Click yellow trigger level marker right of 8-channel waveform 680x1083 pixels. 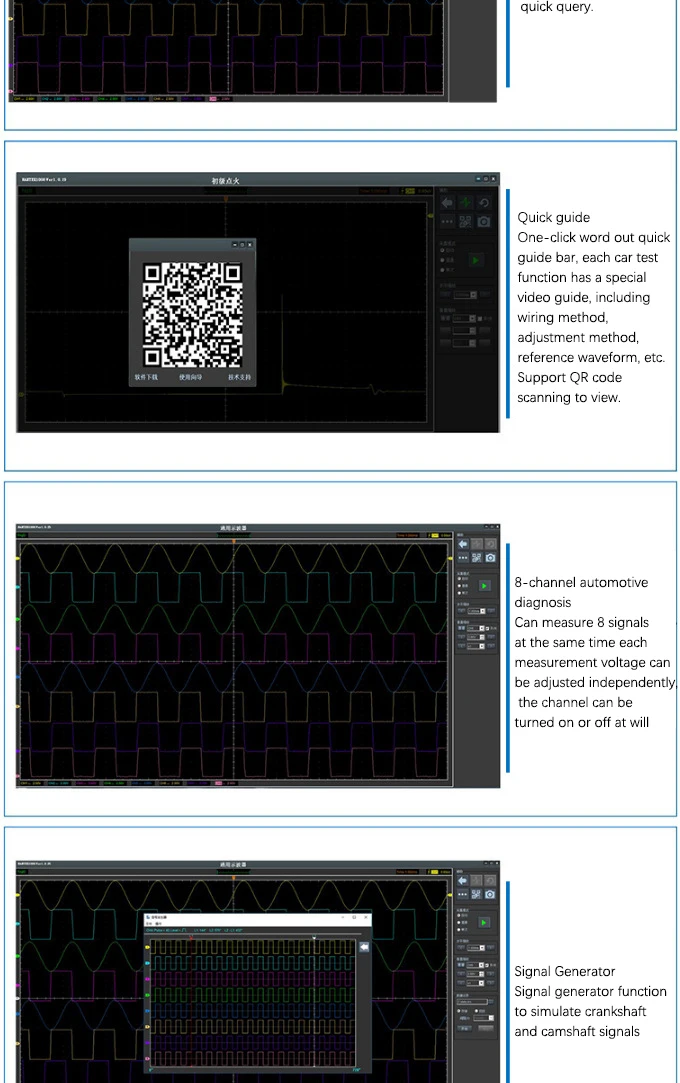(450, 558)
